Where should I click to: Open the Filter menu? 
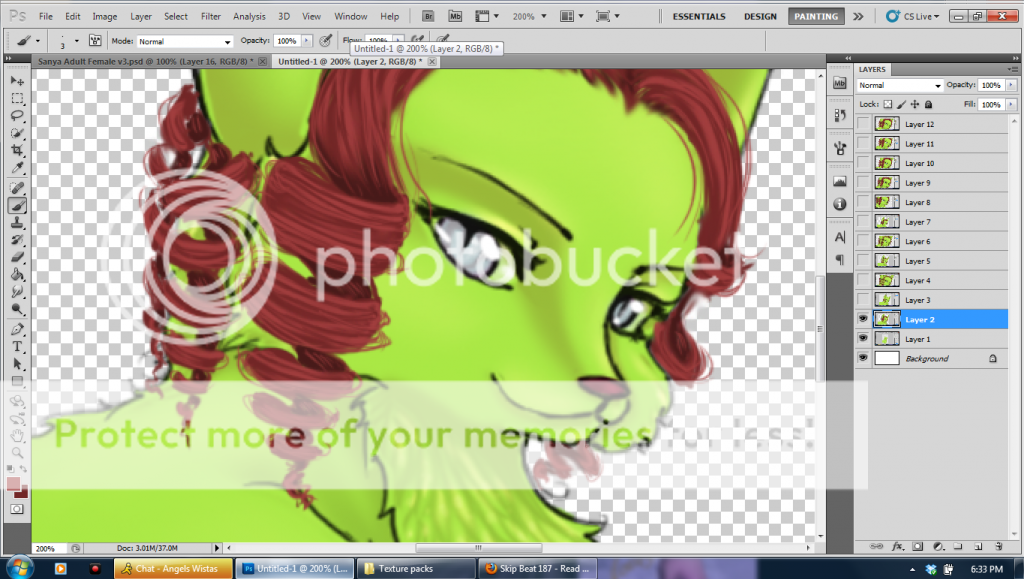point(210,16)
